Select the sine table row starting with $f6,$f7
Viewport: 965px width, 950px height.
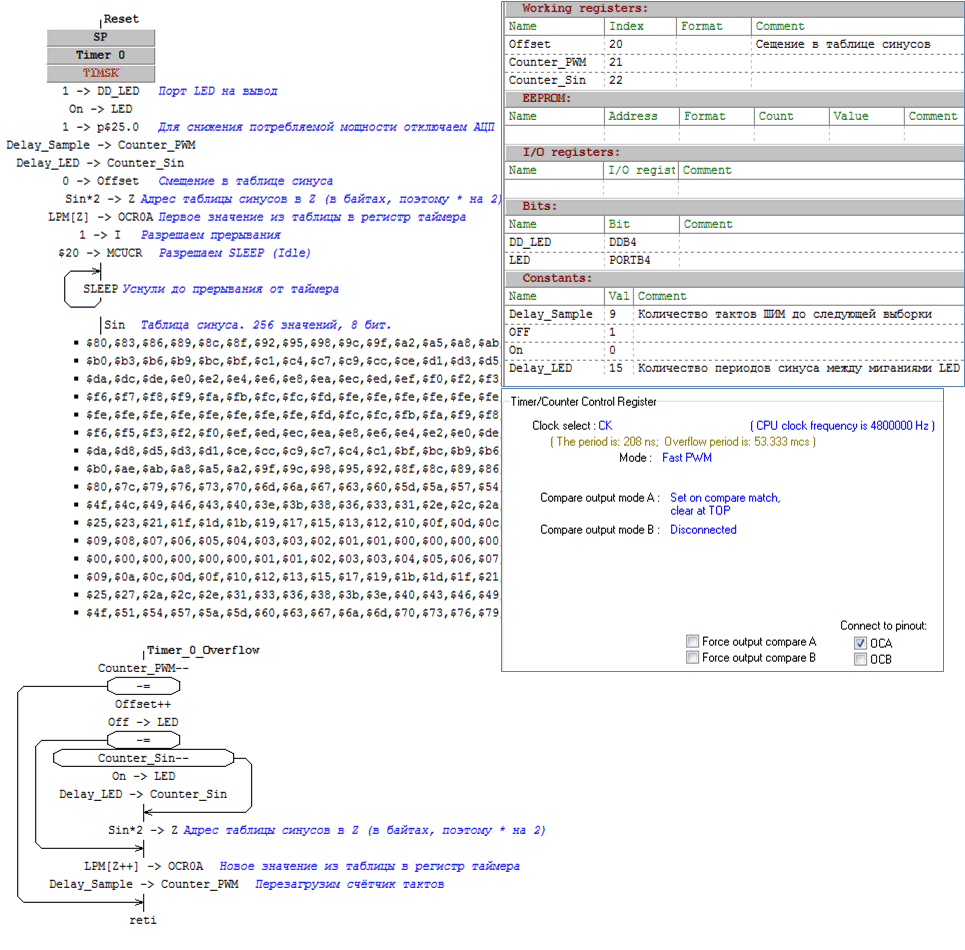tap(292, 397)
